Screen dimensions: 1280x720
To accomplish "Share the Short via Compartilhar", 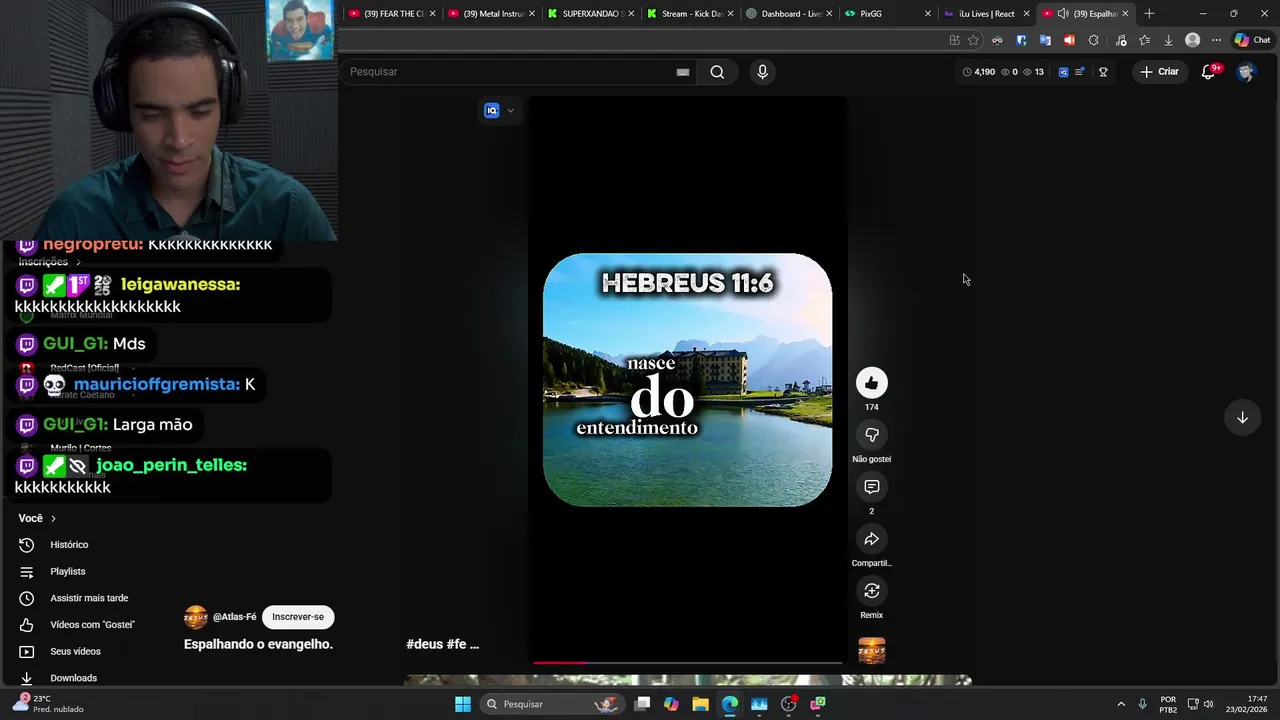I will 871,539.
